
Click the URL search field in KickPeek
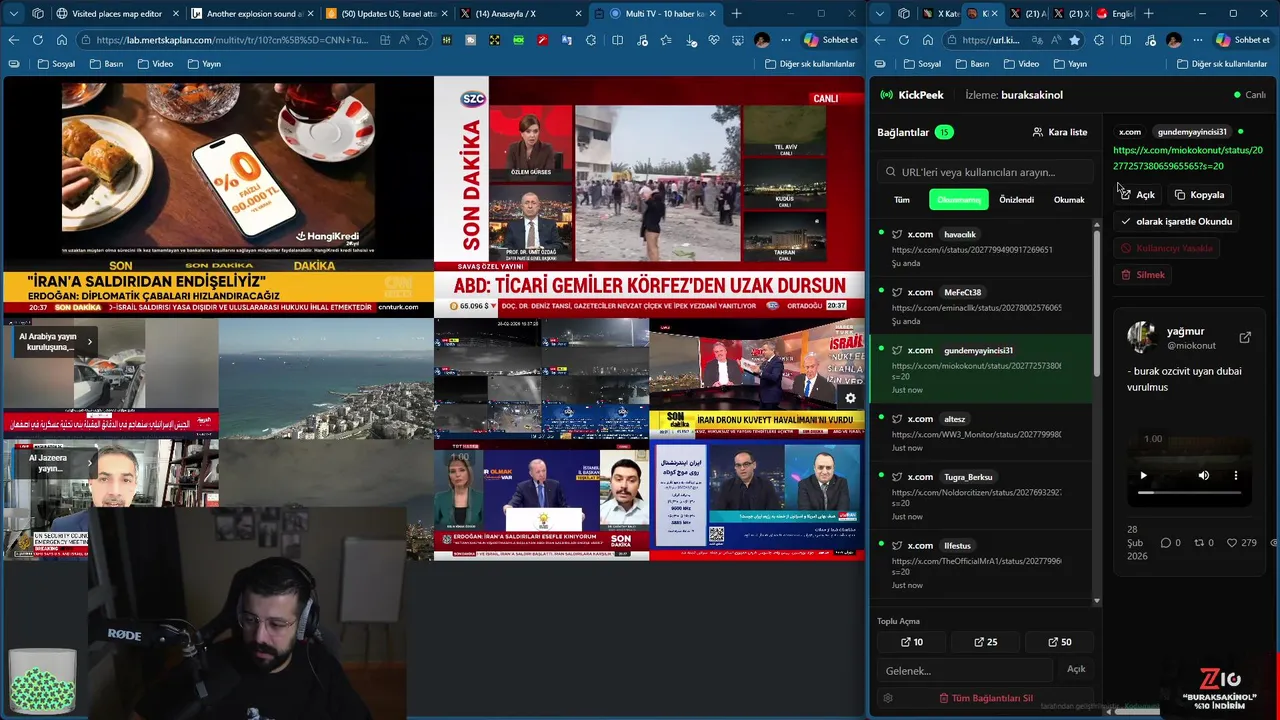(x=985, y=172)
